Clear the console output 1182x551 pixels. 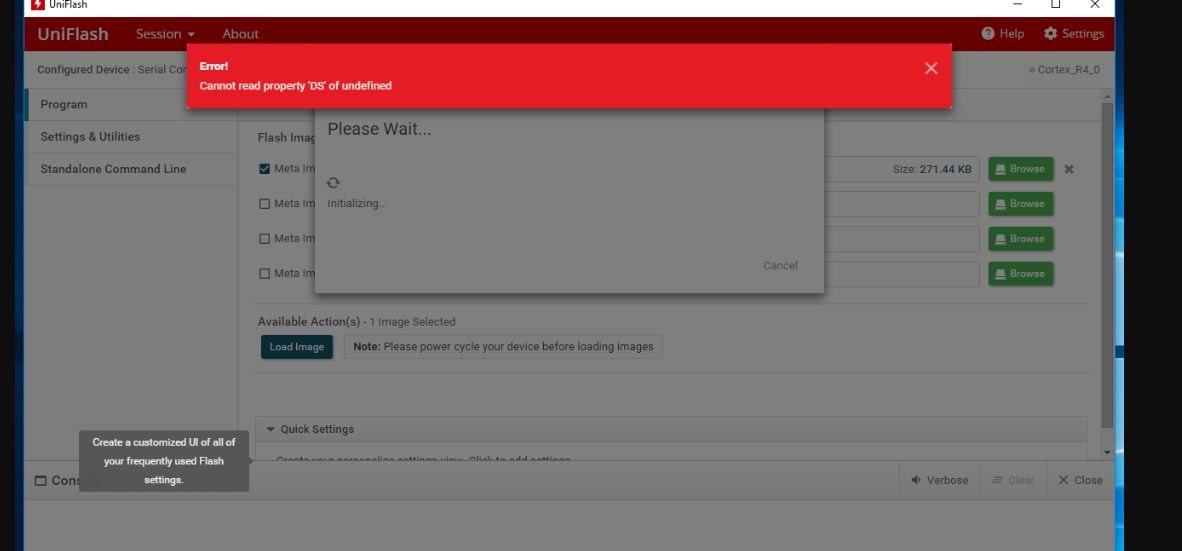pyautogui.click(x=1013, y=480)
